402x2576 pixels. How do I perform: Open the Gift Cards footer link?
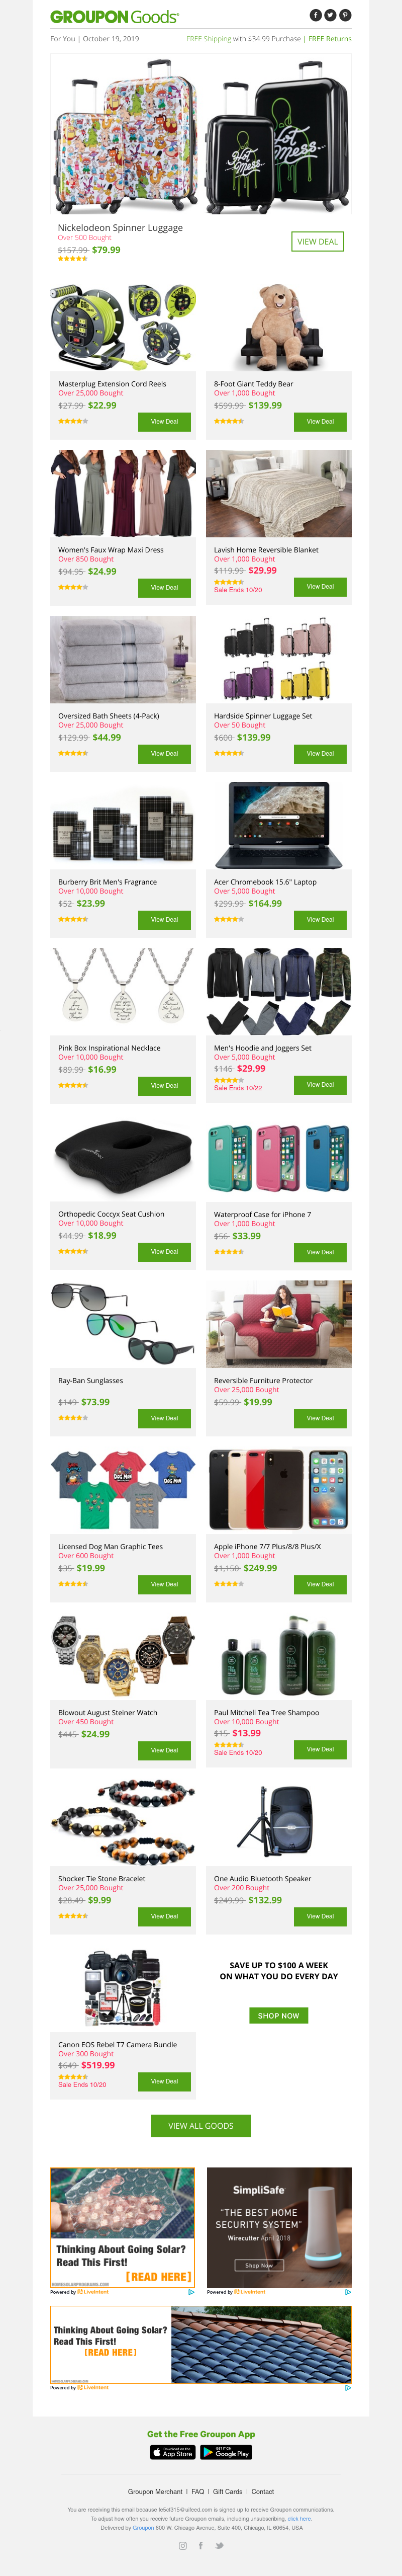(228, 2491)
